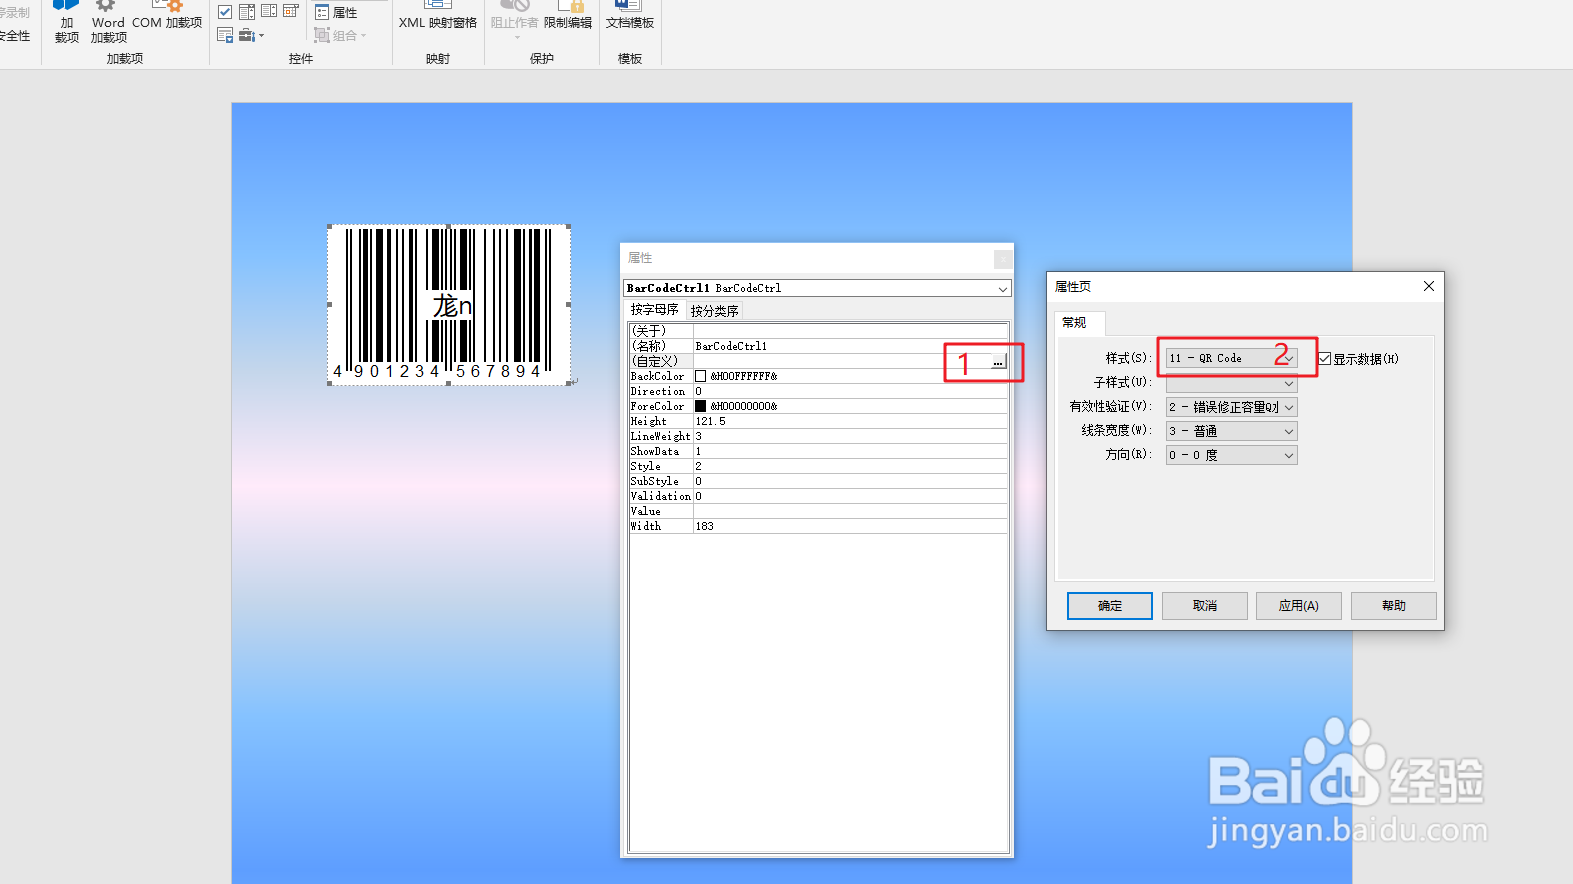
Task: Open the 子样式 substyle dropdown
Action: (1231, 383)
